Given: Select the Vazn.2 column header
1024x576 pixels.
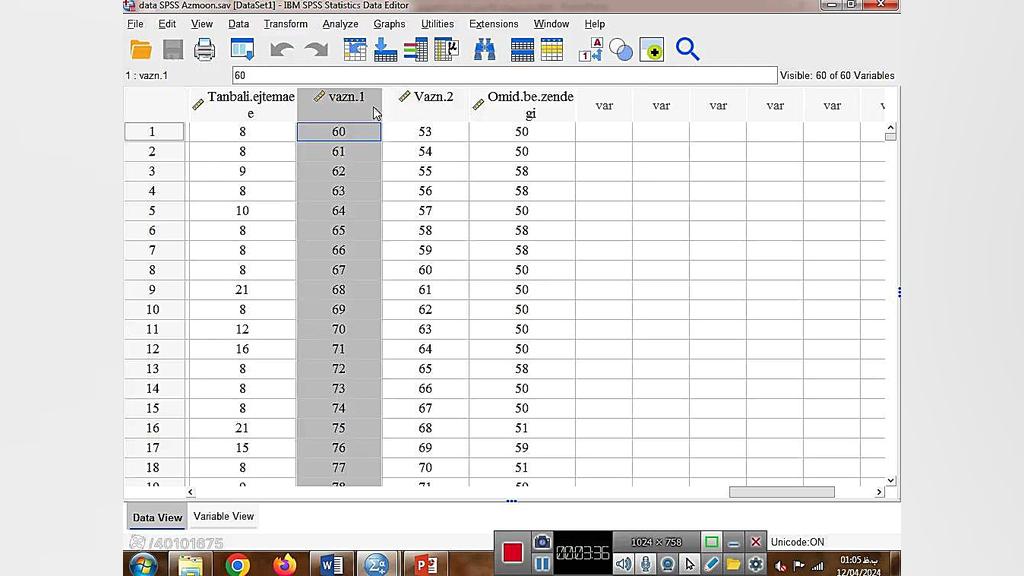Looking at the screenshot, I should coord(425,104).
